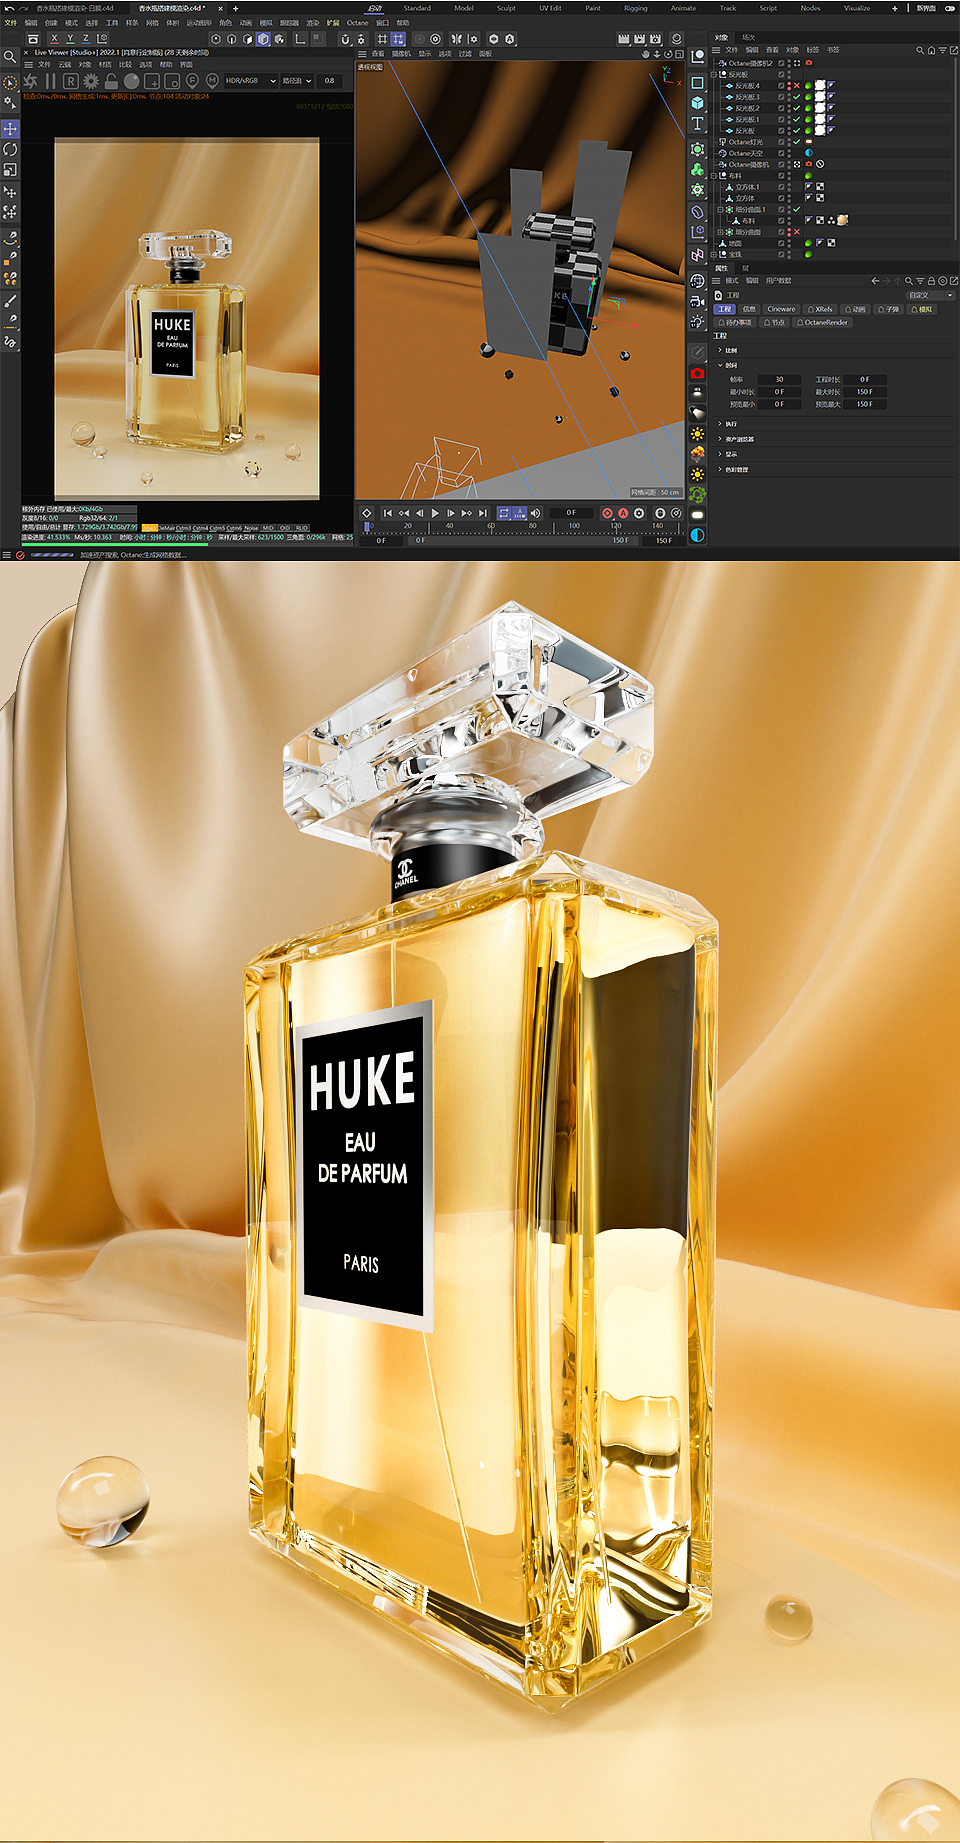Click the timeline sound speaker icon
960x1843 pixels.
pos(535,513)
